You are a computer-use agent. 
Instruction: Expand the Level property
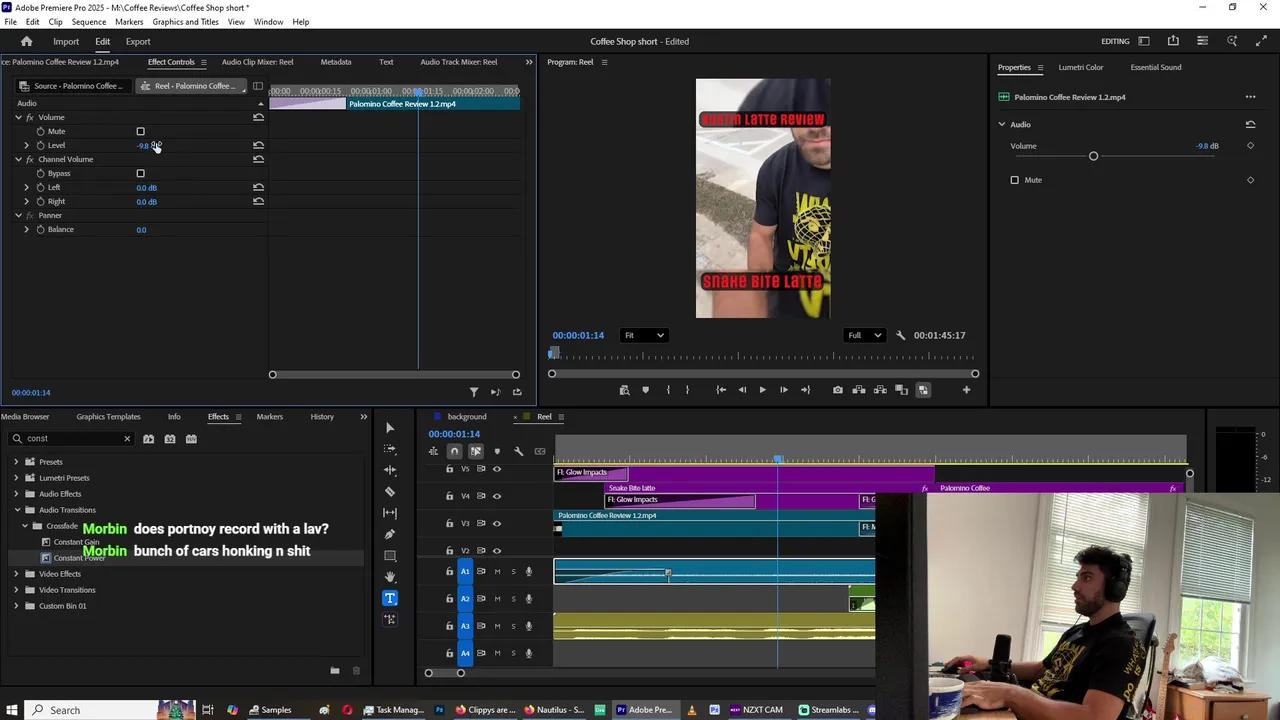point(26,145)
